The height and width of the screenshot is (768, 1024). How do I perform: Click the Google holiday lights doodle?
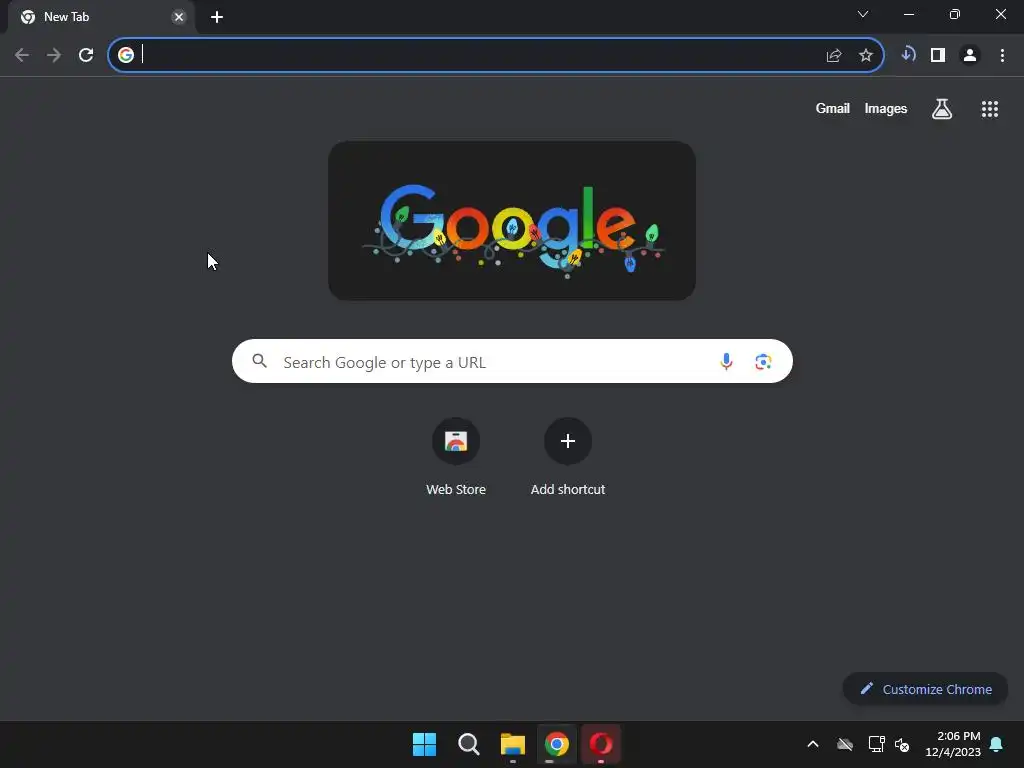coord(512,221)
